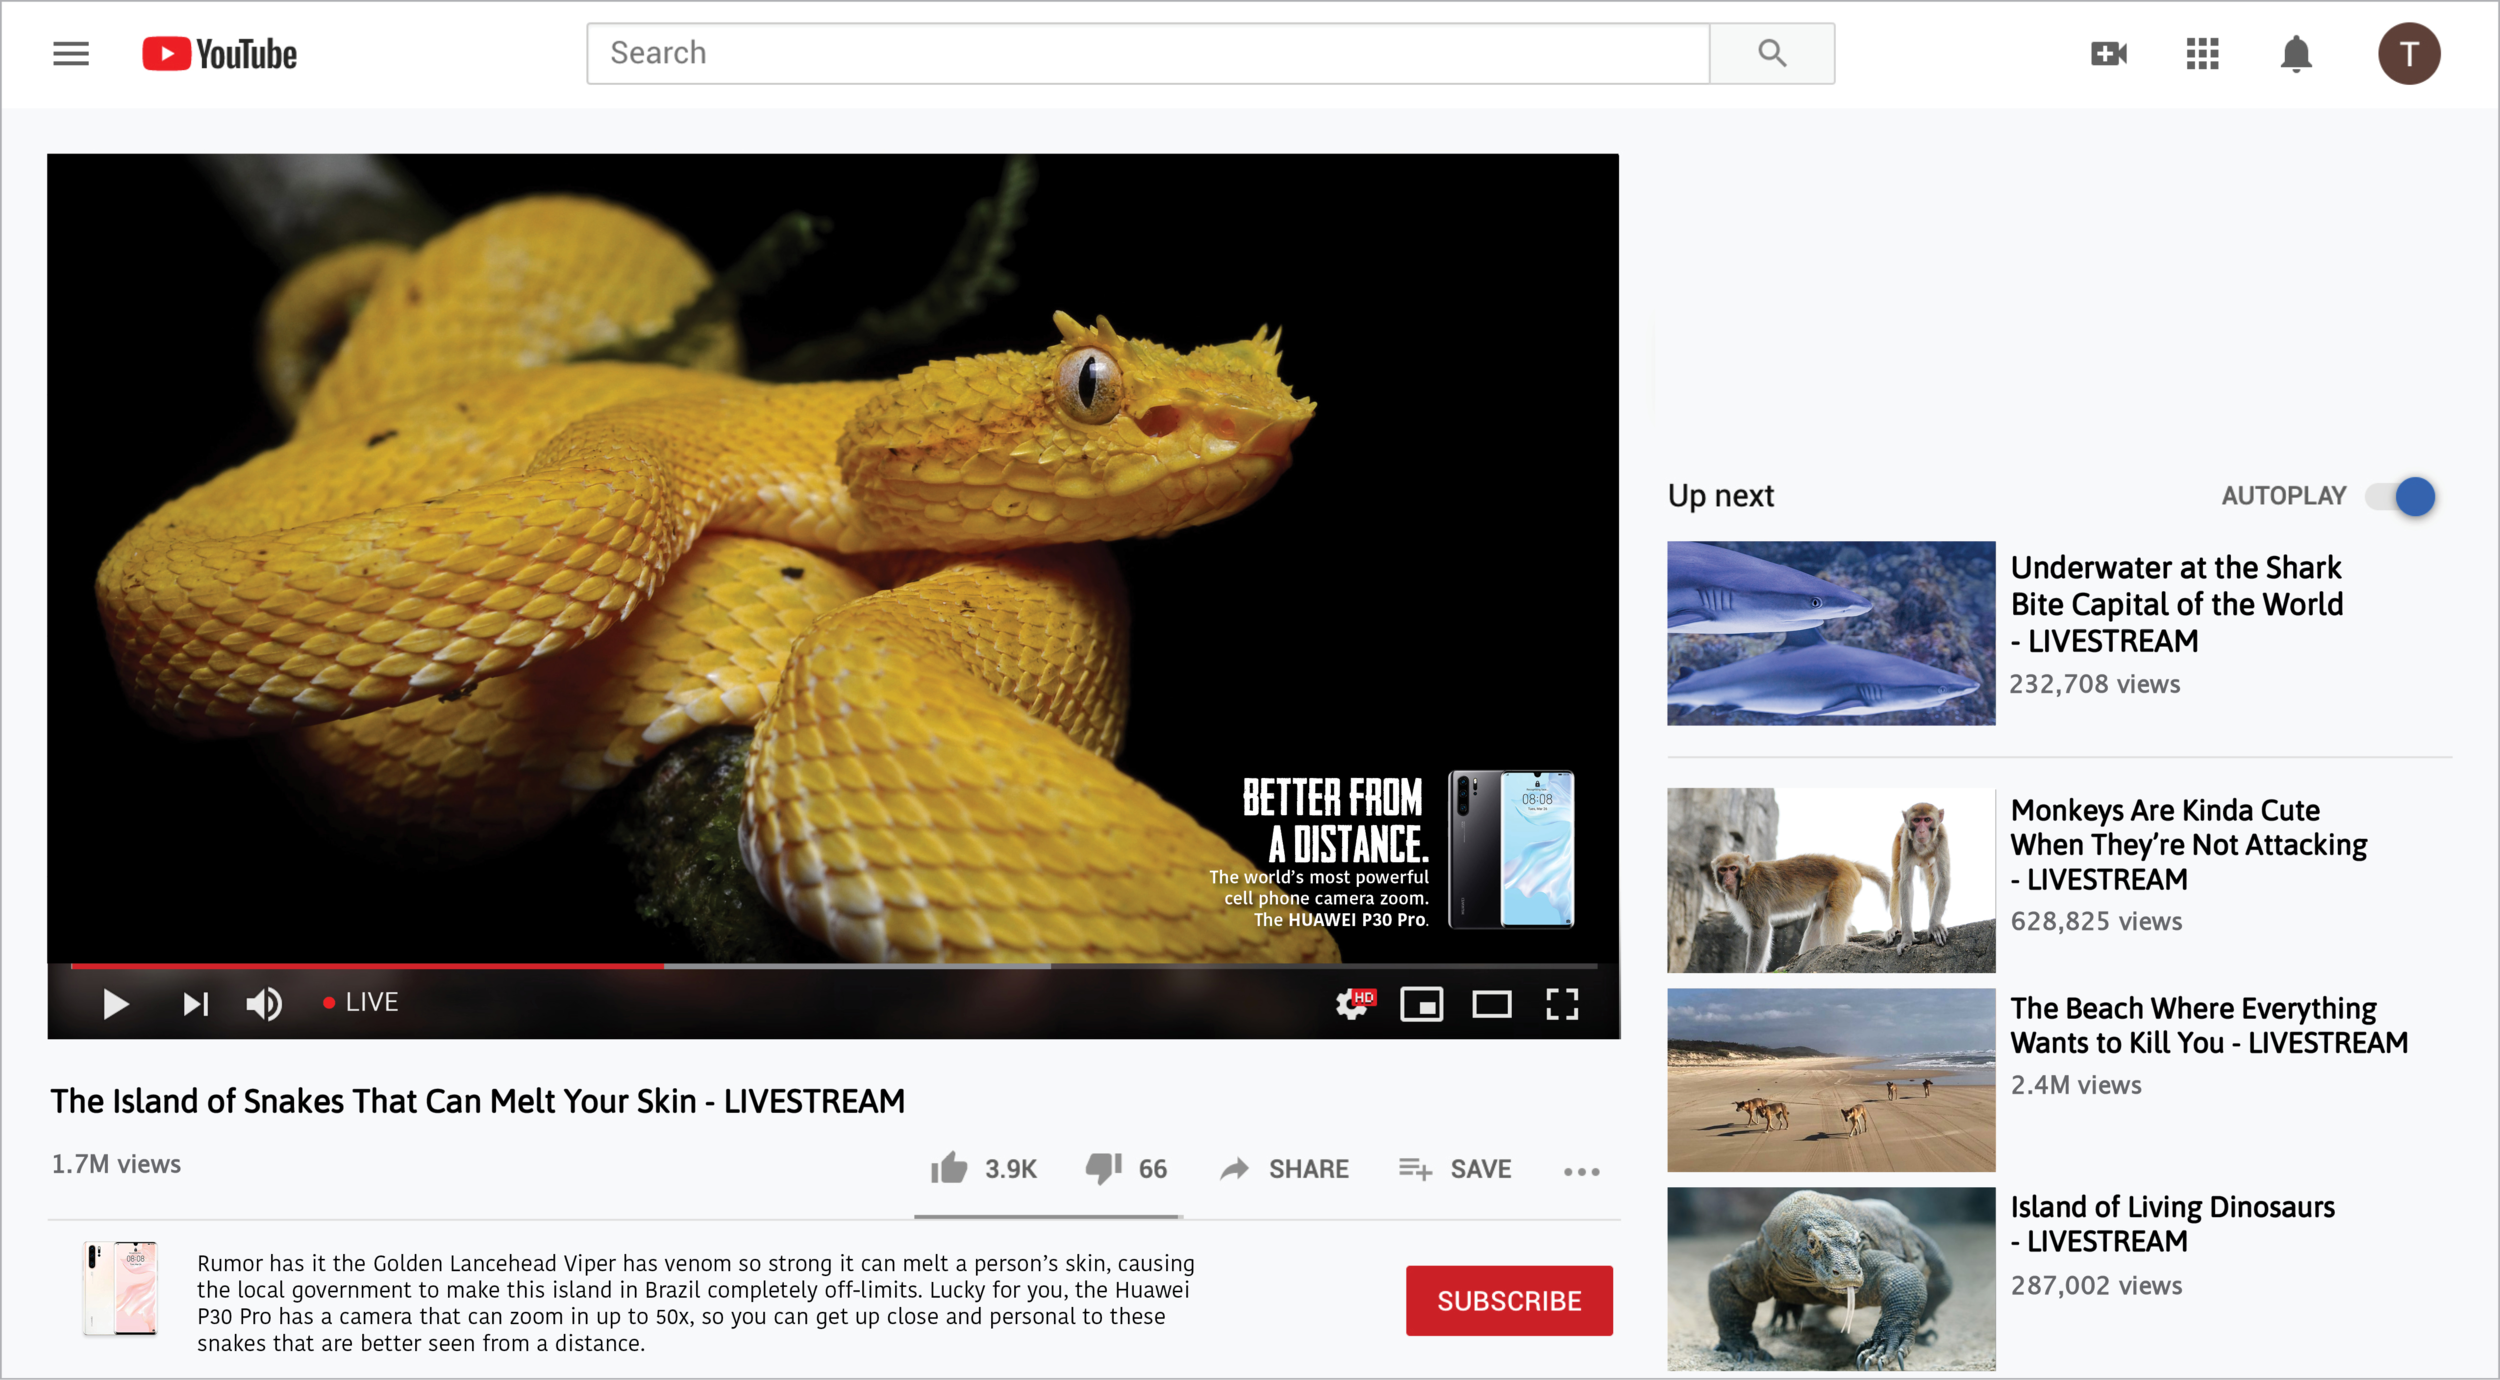2500x1380 pixels.
Task: Open the shark livestream thumbnail
Action: pyautogui.click(x=1831, y=633)
